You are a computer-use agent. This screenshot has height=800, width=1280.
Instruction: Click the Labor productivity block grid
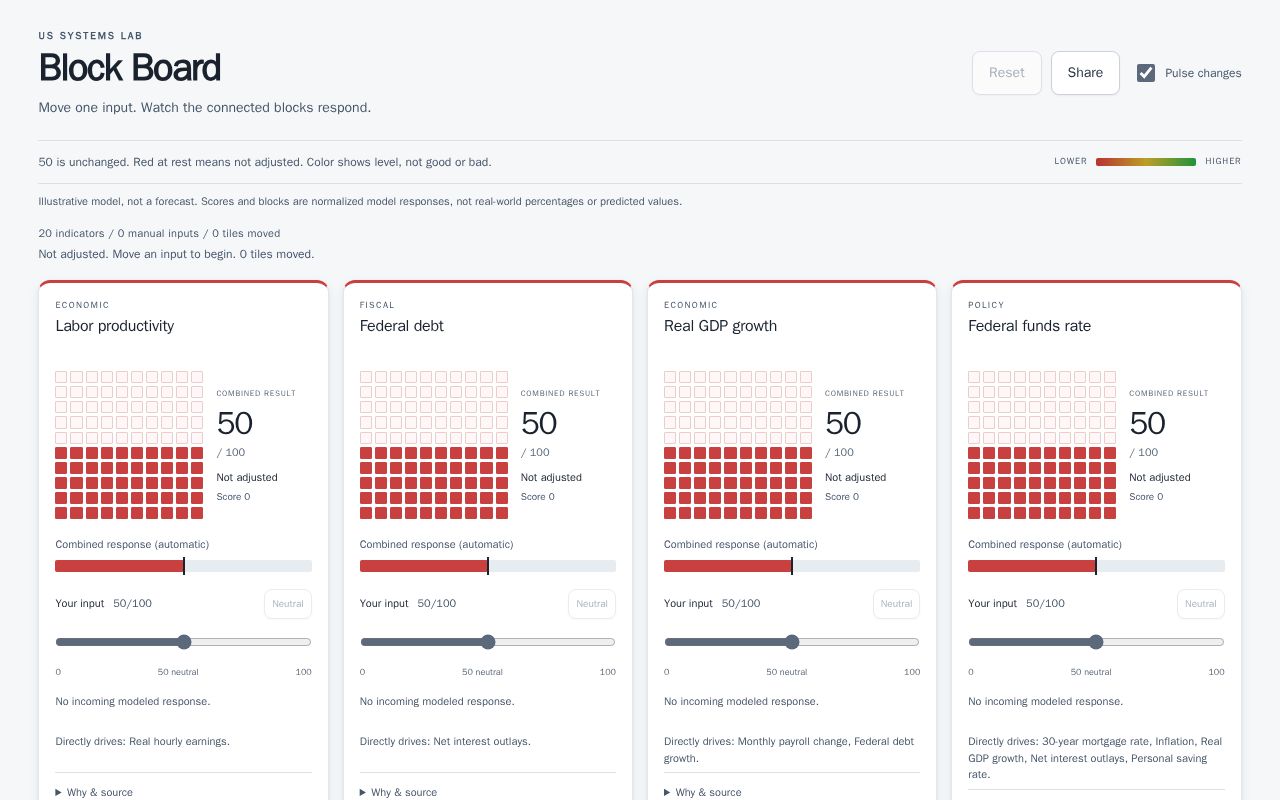click(129, 445)
